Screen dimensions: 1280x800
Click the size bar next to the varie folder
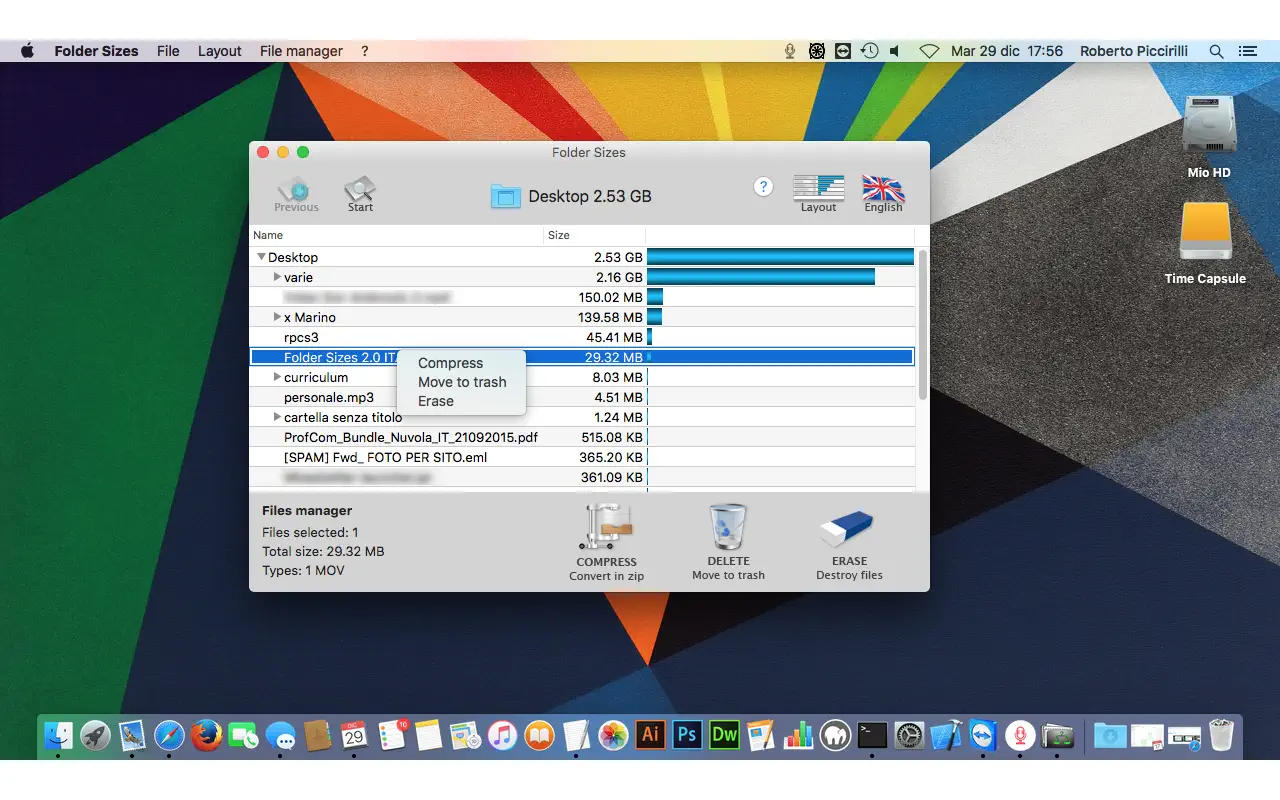[760, 277]
